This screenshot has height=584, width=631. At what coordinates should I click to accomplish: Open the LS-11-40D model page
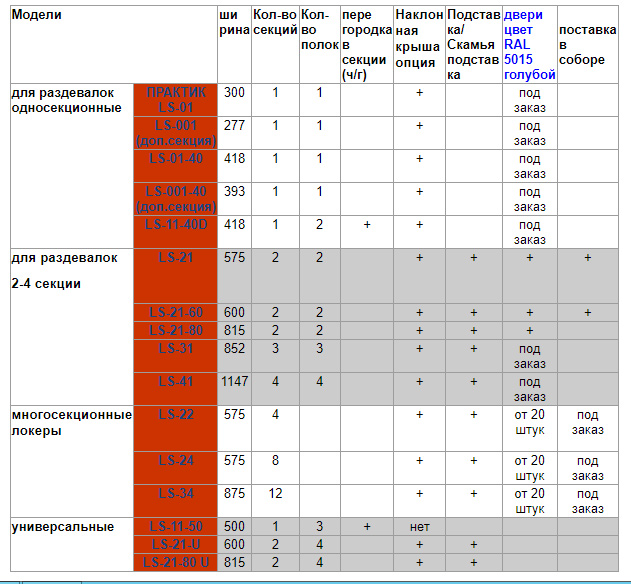(x=176, y=224)
